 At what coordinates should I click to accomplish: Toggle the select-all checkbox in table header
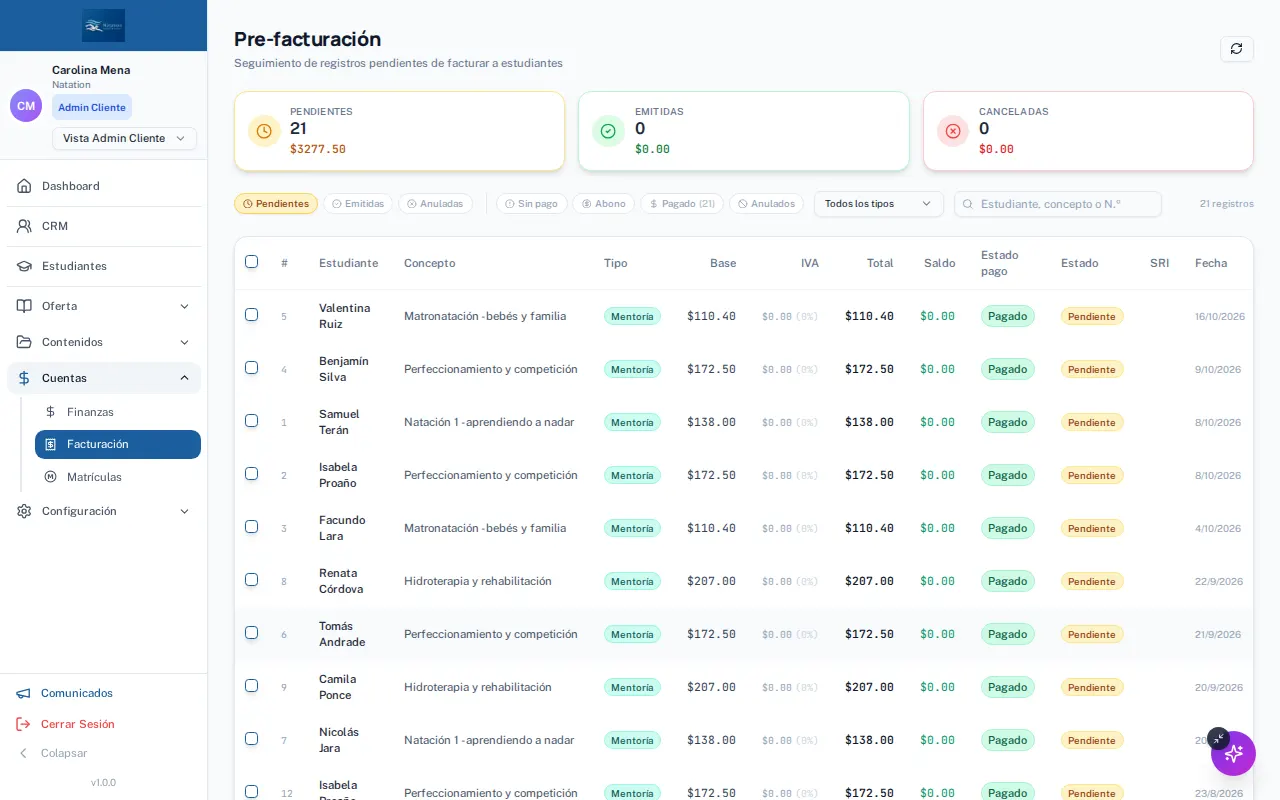coord(252,262)
